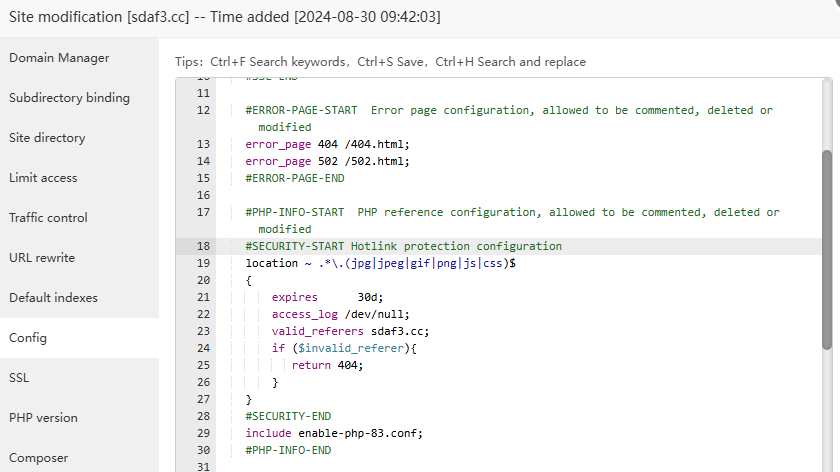
Task: Click the #ERROR-PAGE-END comment line
Action: click(x=295, y=178)
